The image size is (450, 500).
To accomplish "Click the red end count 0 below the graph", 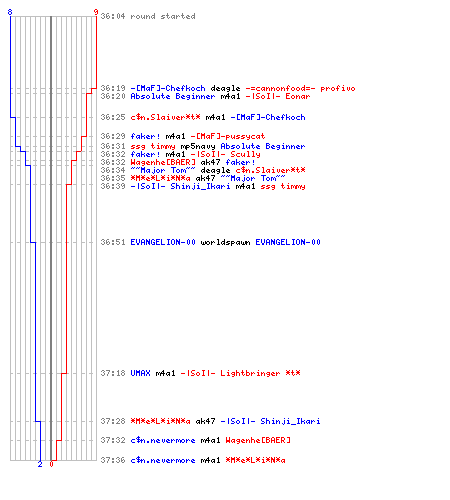I will coord(51,464).
